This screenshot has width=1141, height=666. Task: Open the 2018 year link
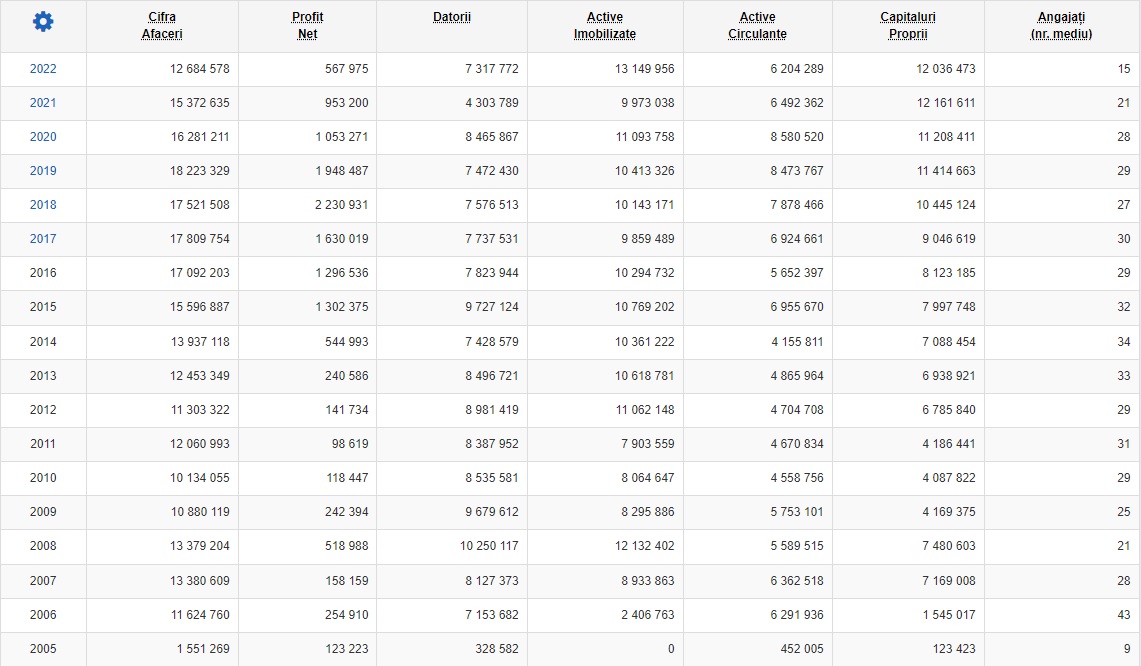point(43,205)
